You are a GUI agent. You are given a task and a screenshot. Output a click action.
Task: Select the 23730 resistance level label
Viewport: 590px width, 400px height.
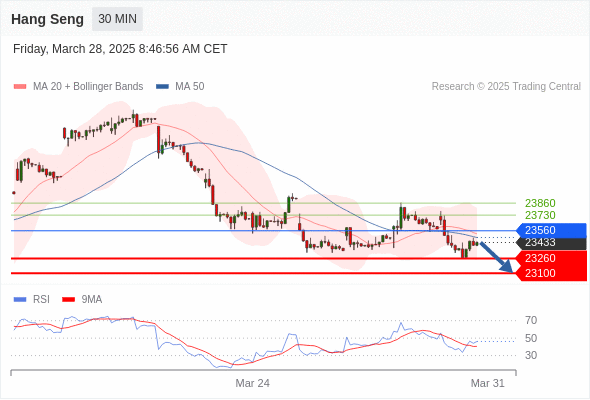tap(540, 215)
